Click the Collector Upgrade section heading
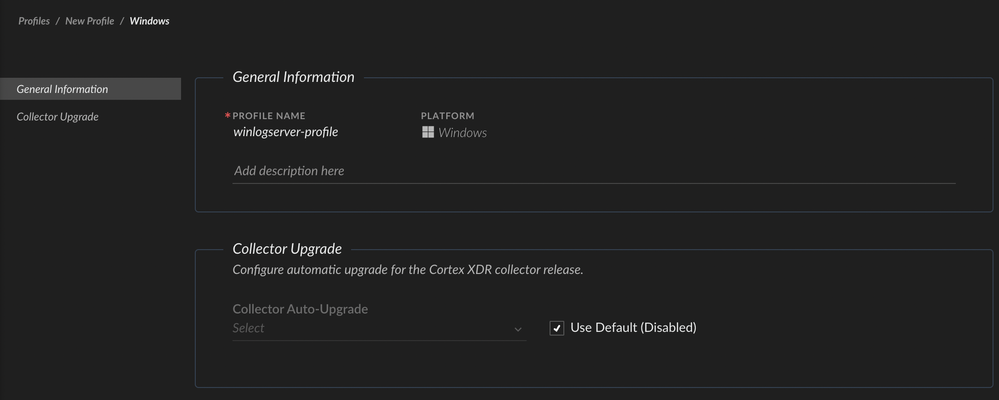999x400 pixels. tap(287, 249)
